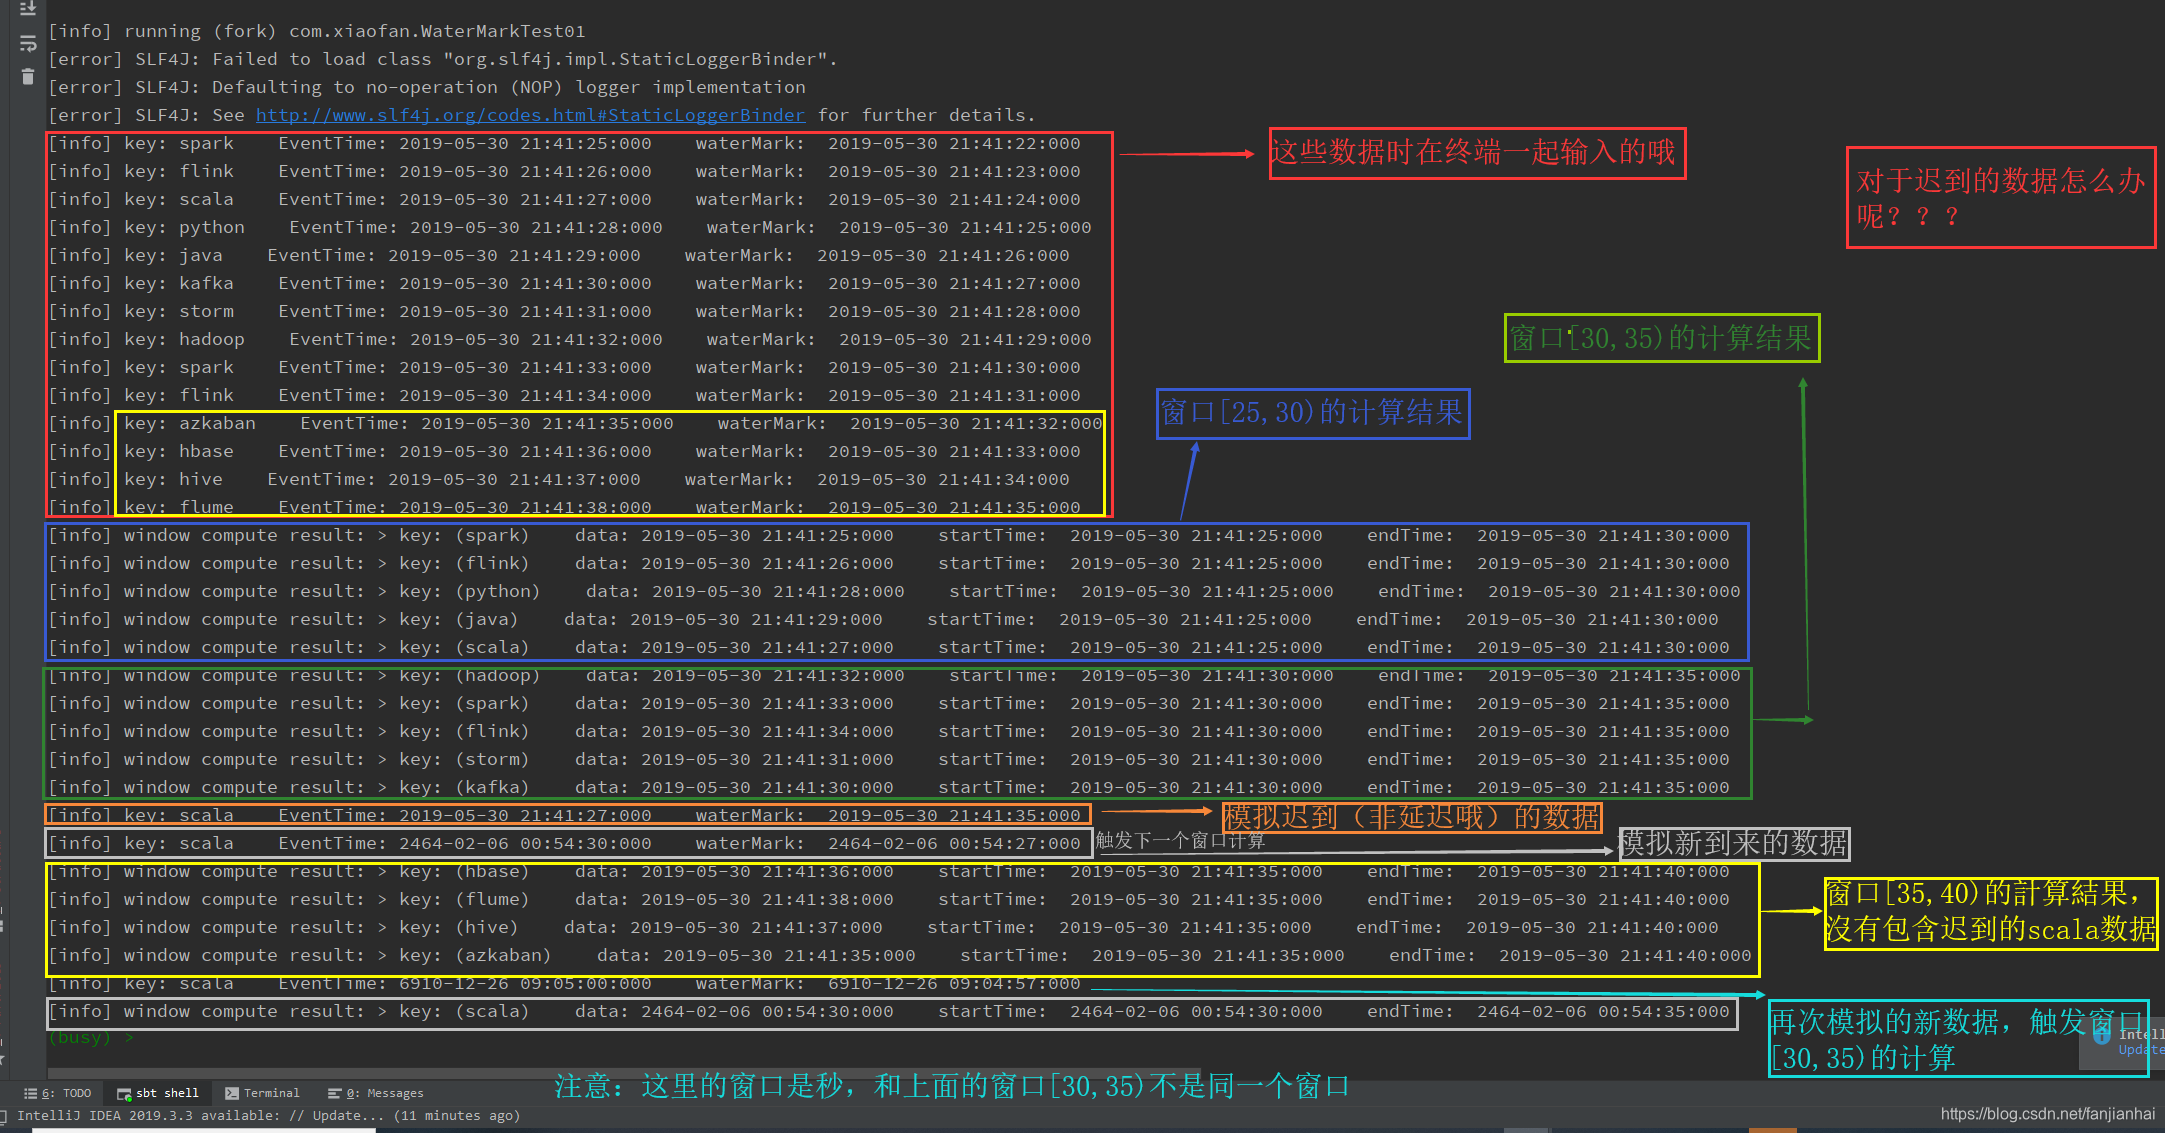Click the 'key: (azkaban)' window compute result line

[900, 955]
